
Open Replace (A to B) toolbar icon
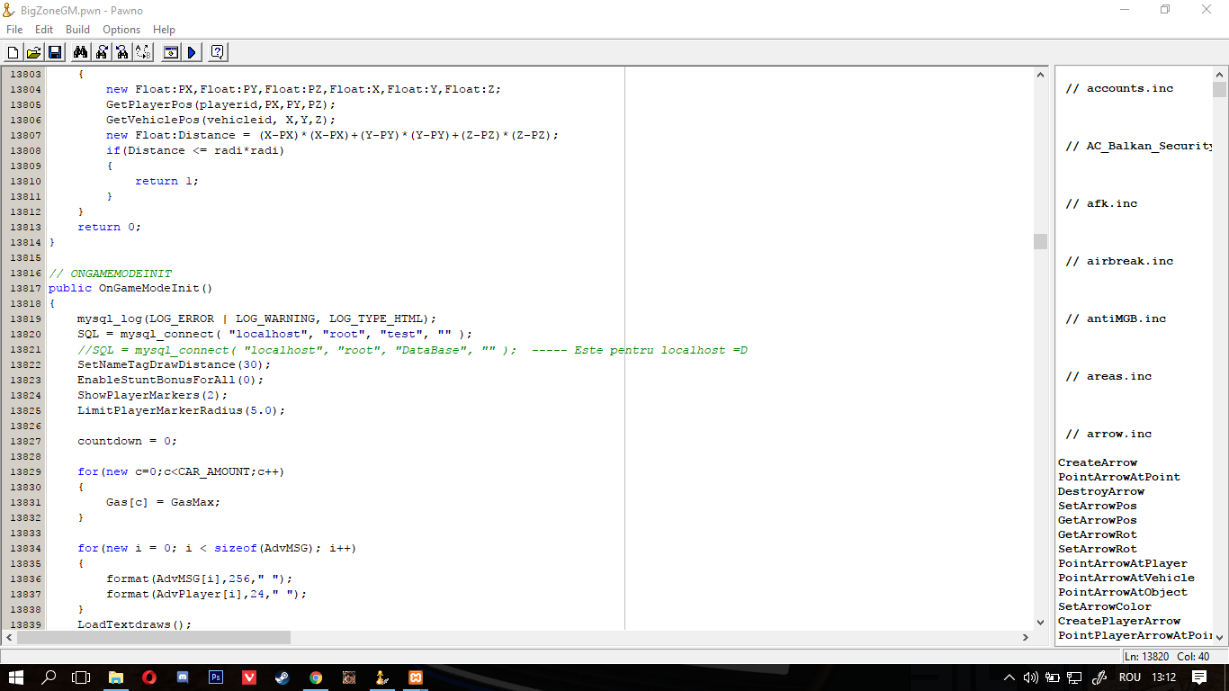click(x=143, y=52)
